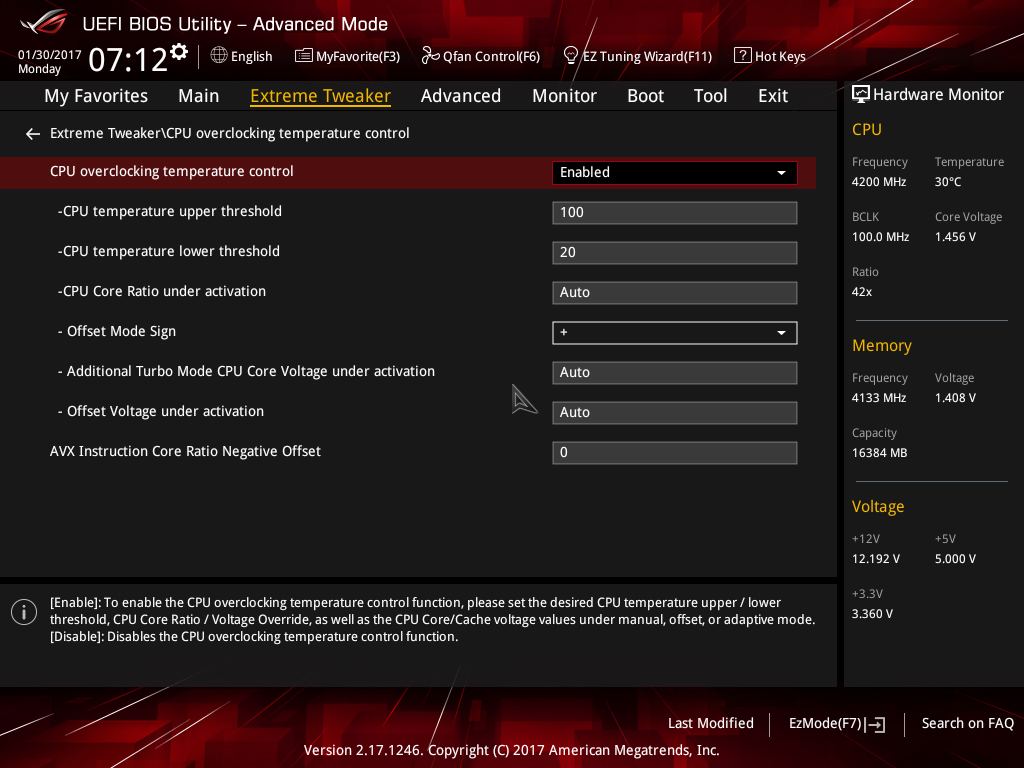Click Last Modified
Viewport: 1024px width, 768px height.
(711, 724)
